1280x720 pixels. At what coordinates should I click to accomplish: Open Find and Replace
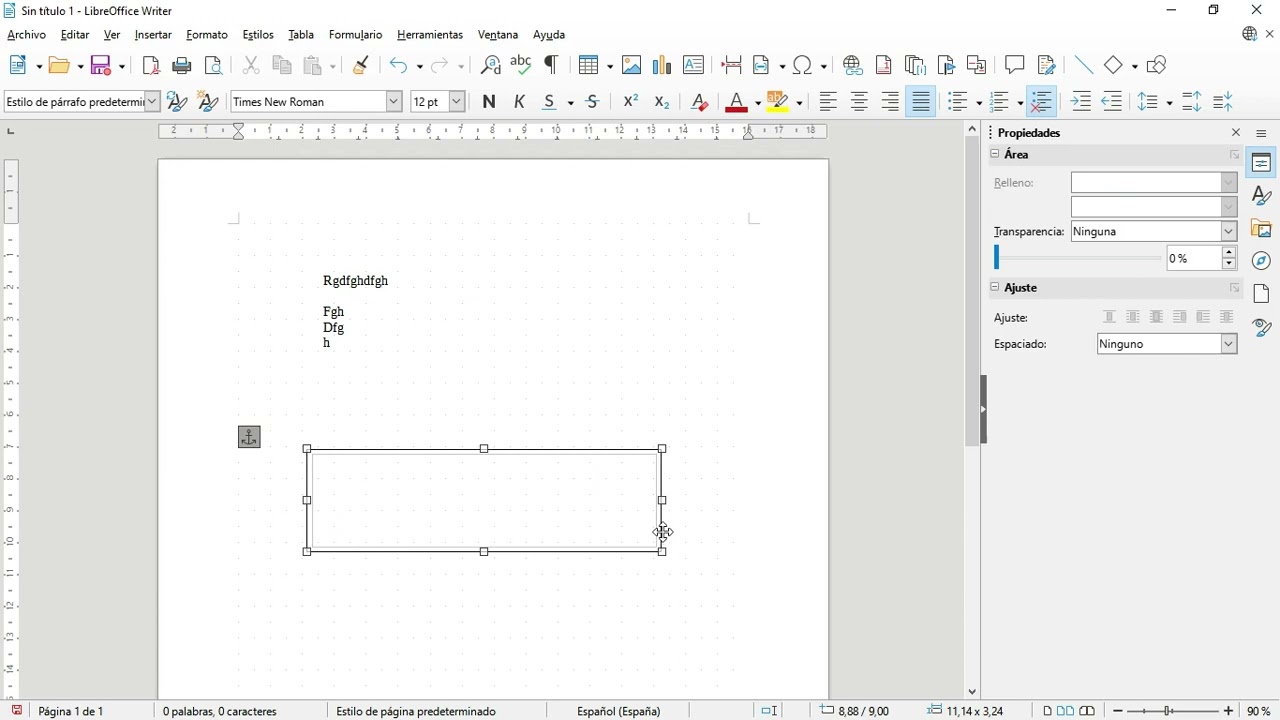coord(490,66)
